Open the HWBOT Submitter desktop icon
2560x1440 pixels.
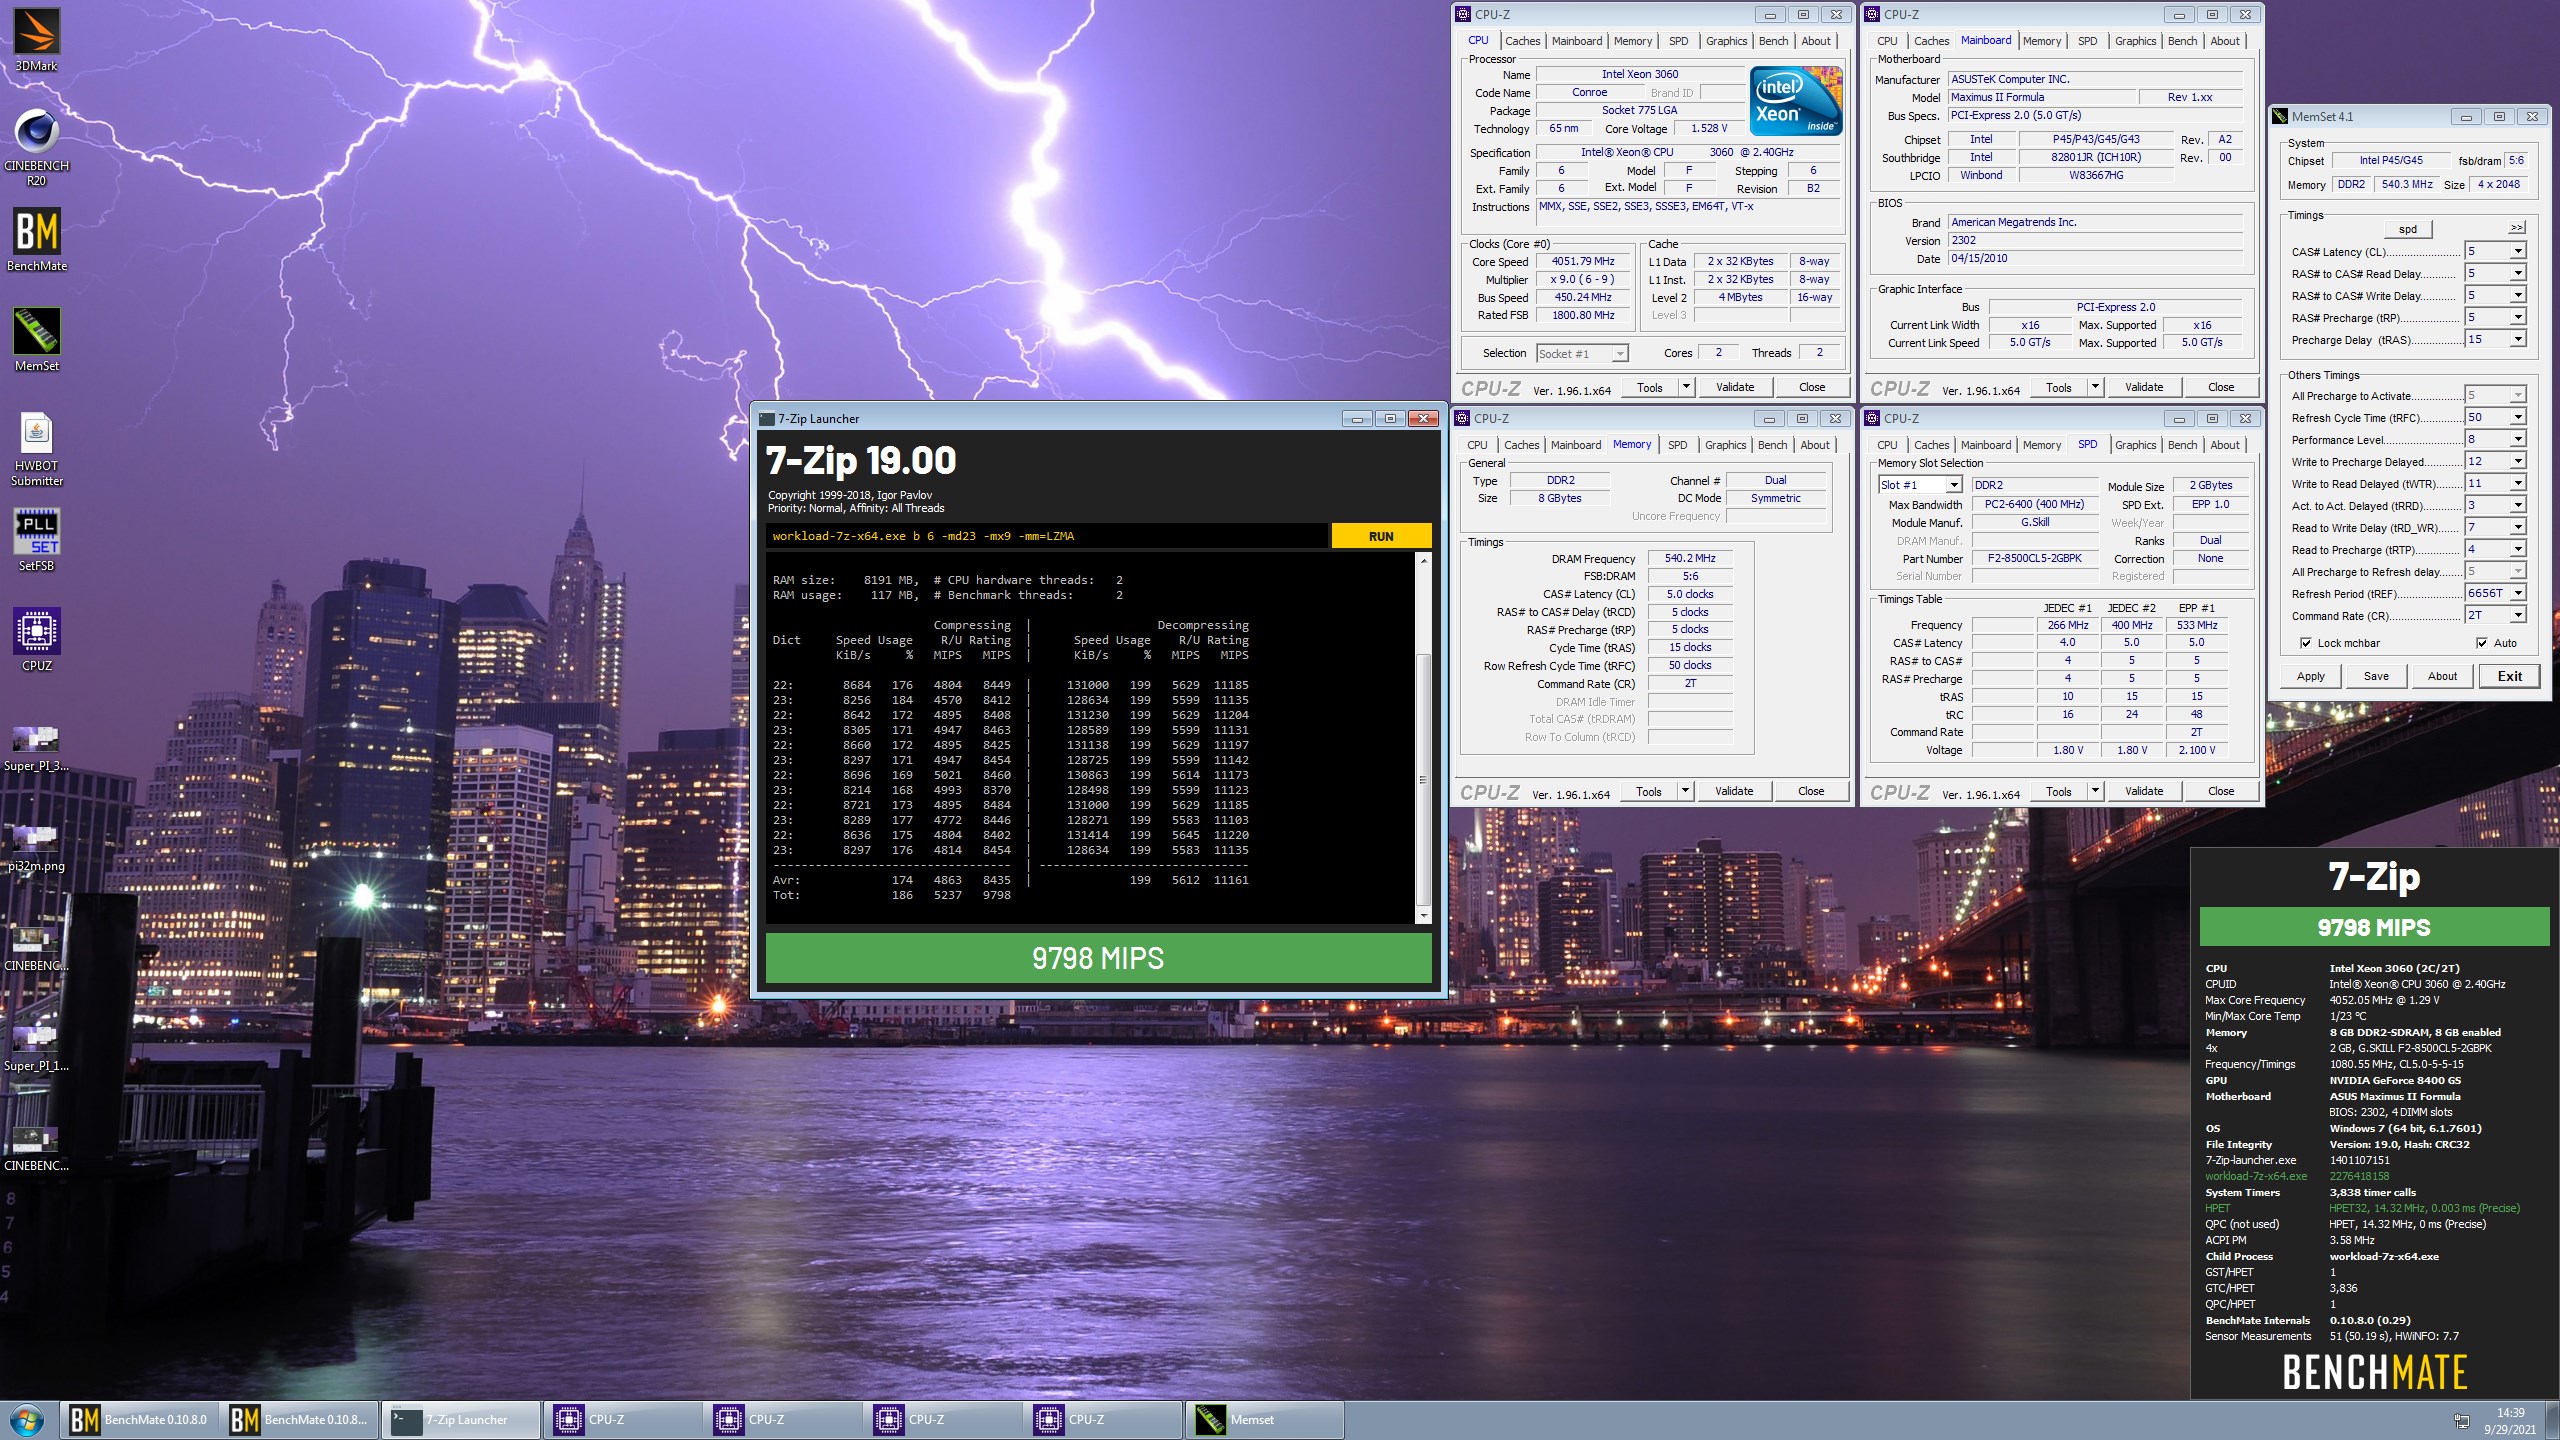(x=37, y=450)
